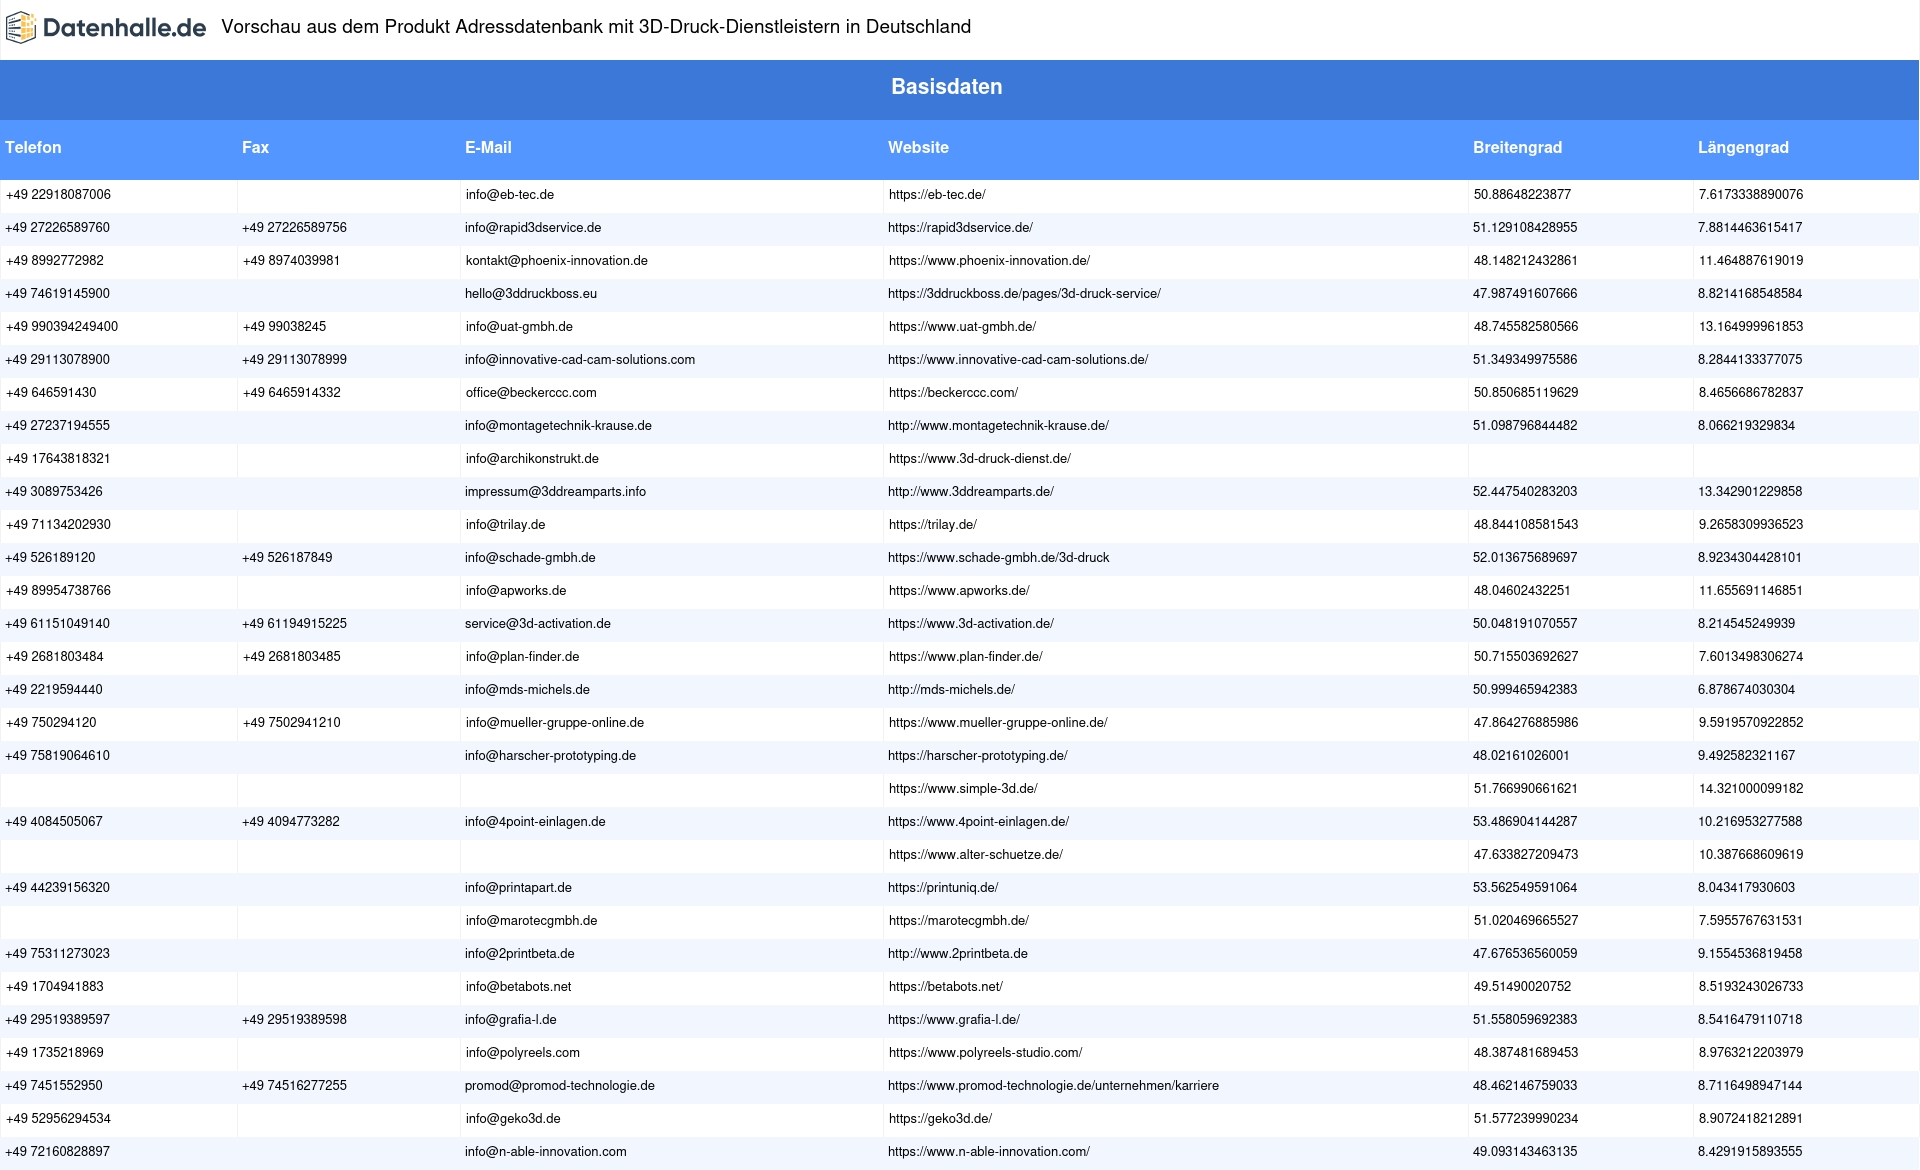Select email info@betabots.net
The height and width of the screenshot is (1170, 1920).
[x=518, y=987]
